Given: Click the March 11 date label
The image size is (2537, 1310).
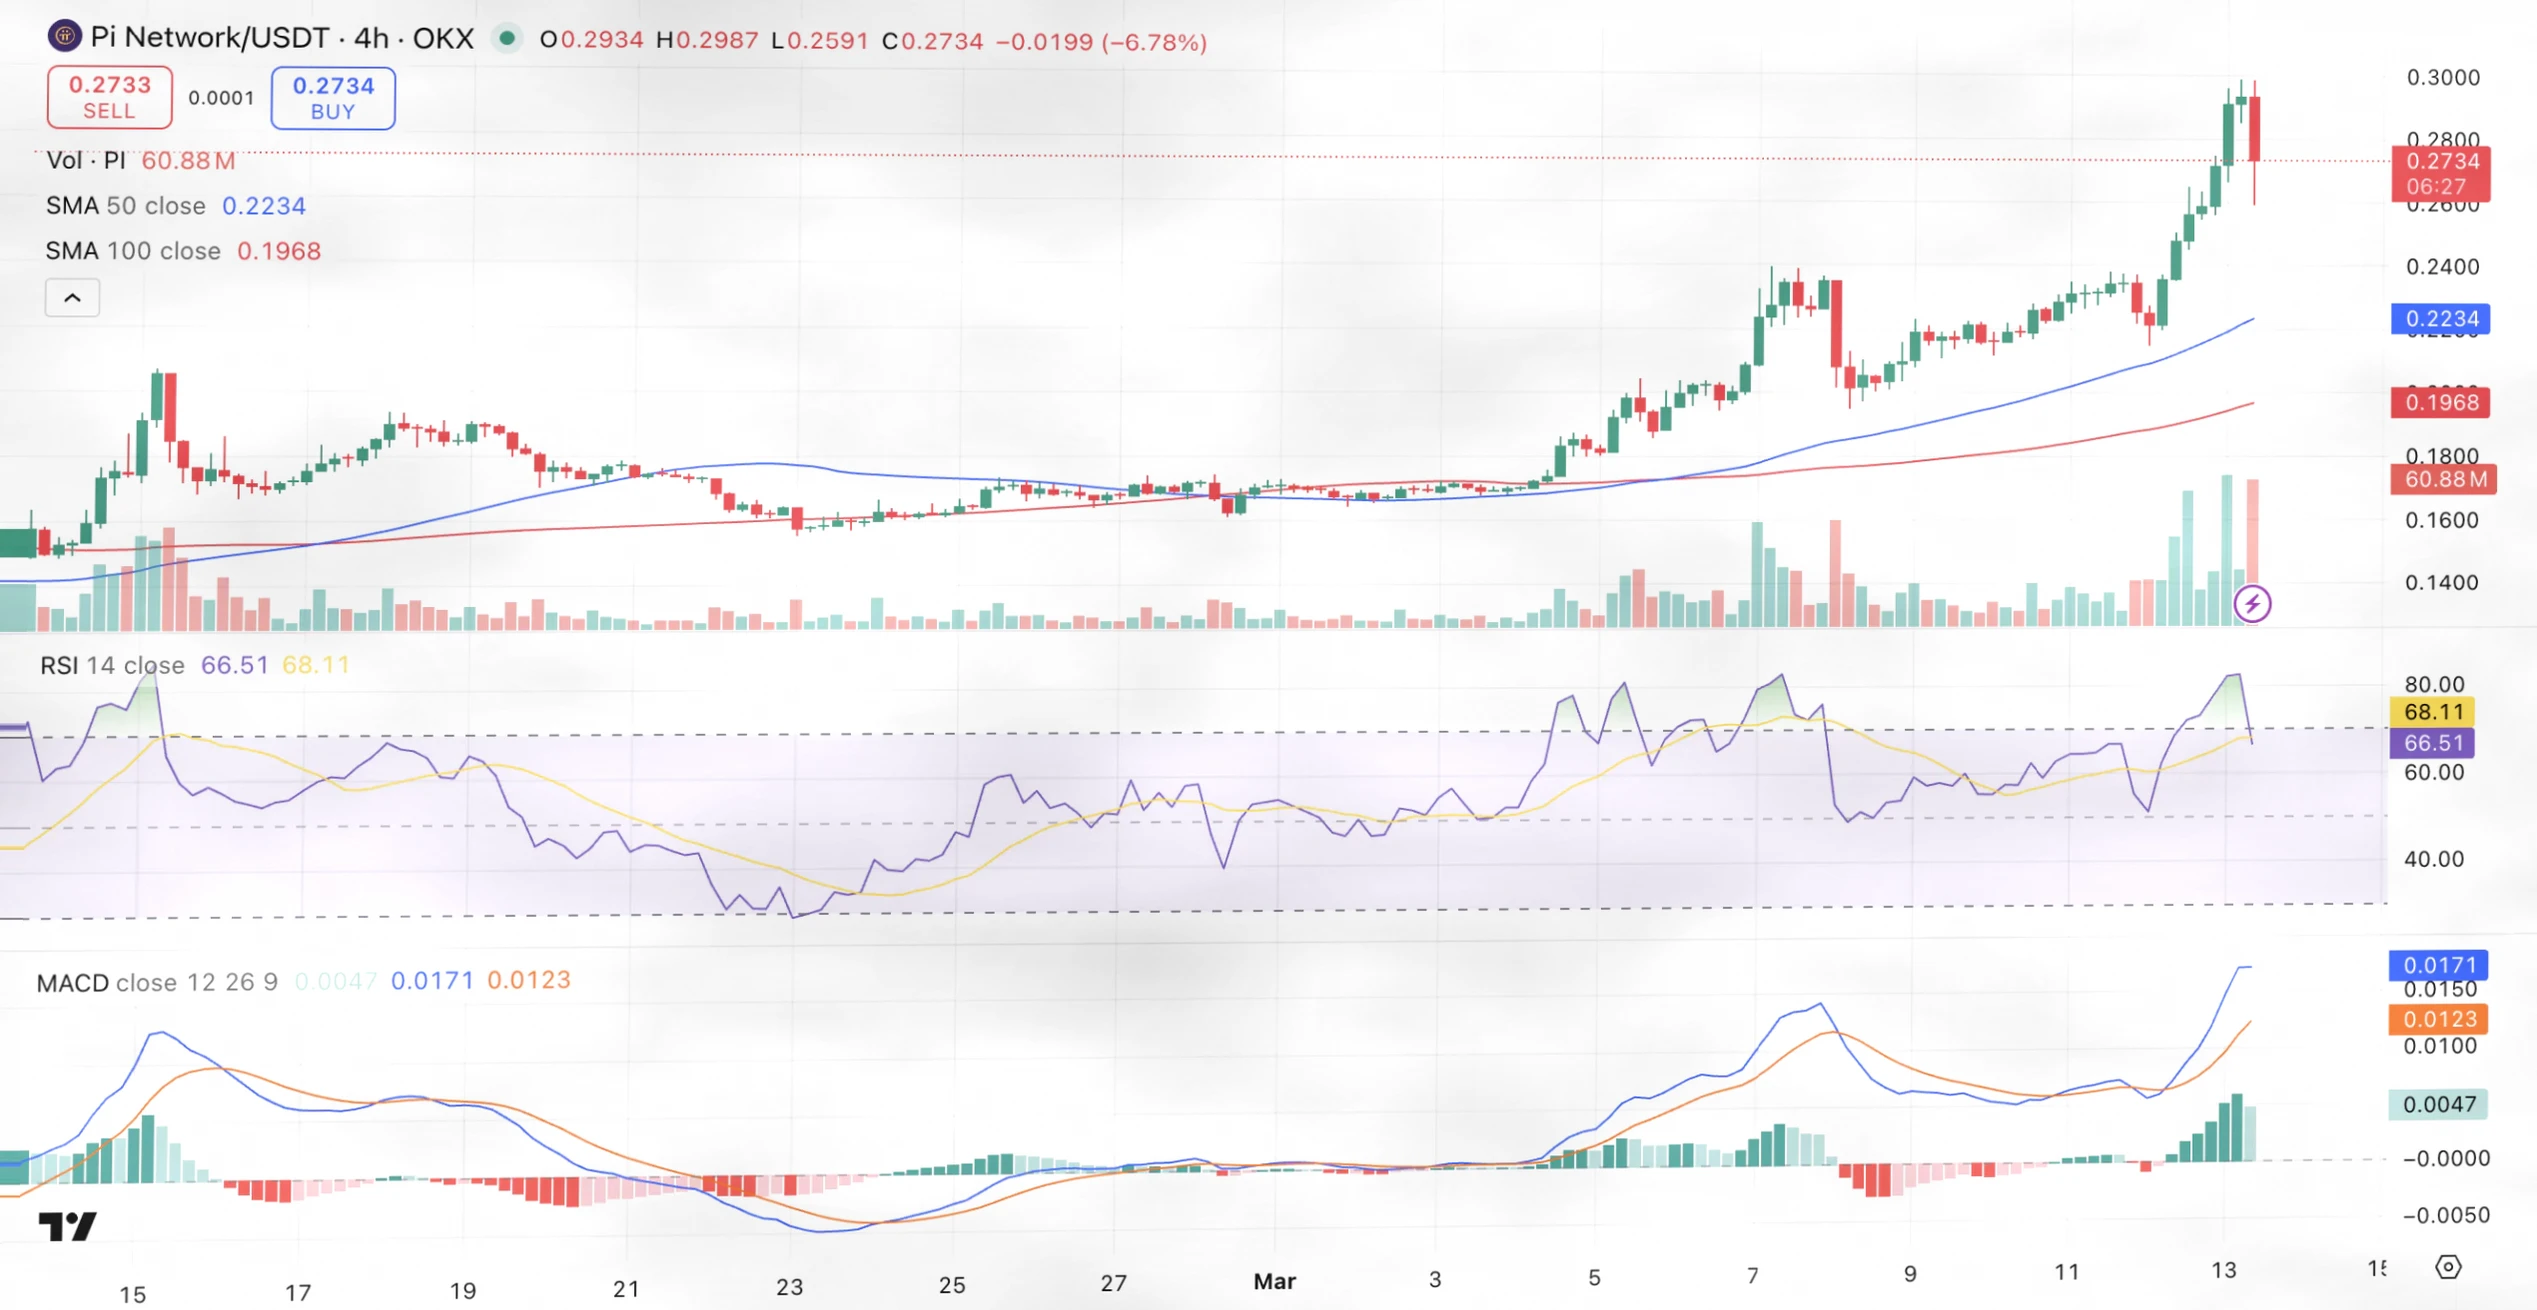Looking at the screenshot, I should pos(2067,1271).
